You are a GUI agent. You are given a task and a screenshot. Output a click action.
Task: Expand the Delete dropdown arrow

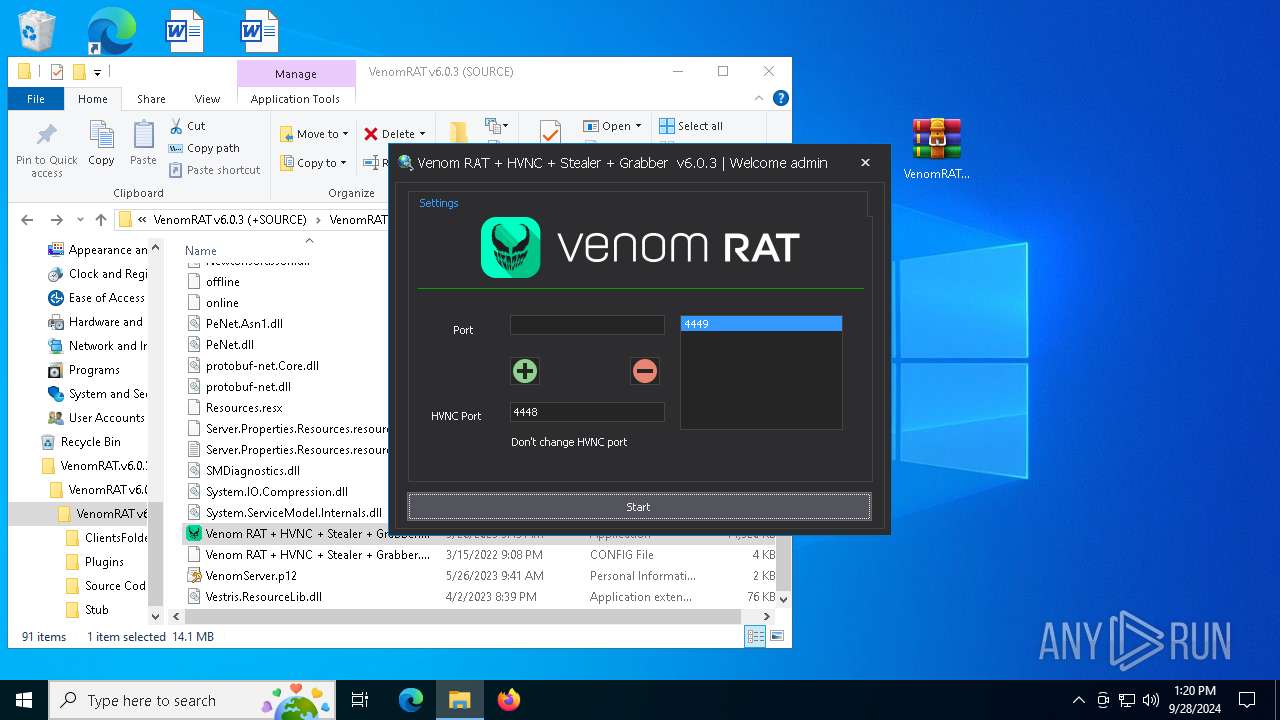(422, 134)
